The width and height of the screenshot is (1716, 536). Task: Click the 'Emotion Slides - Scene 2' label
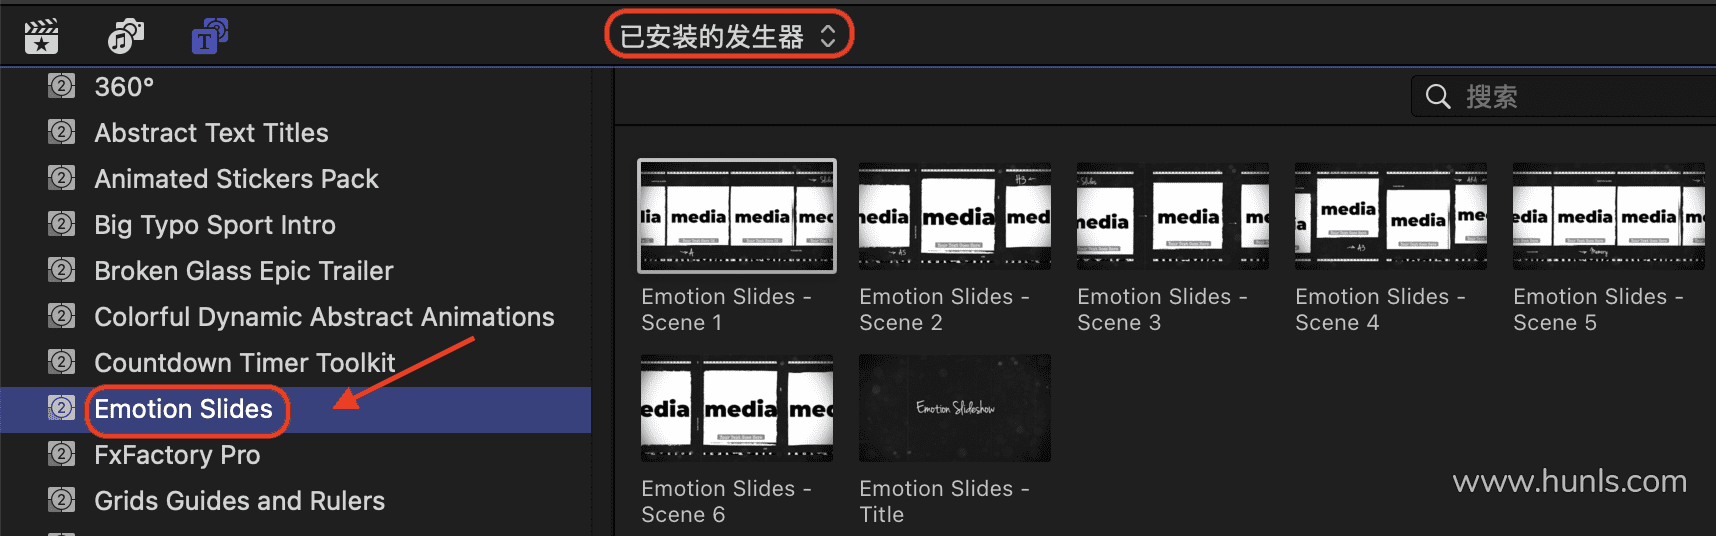click(945, 310)
